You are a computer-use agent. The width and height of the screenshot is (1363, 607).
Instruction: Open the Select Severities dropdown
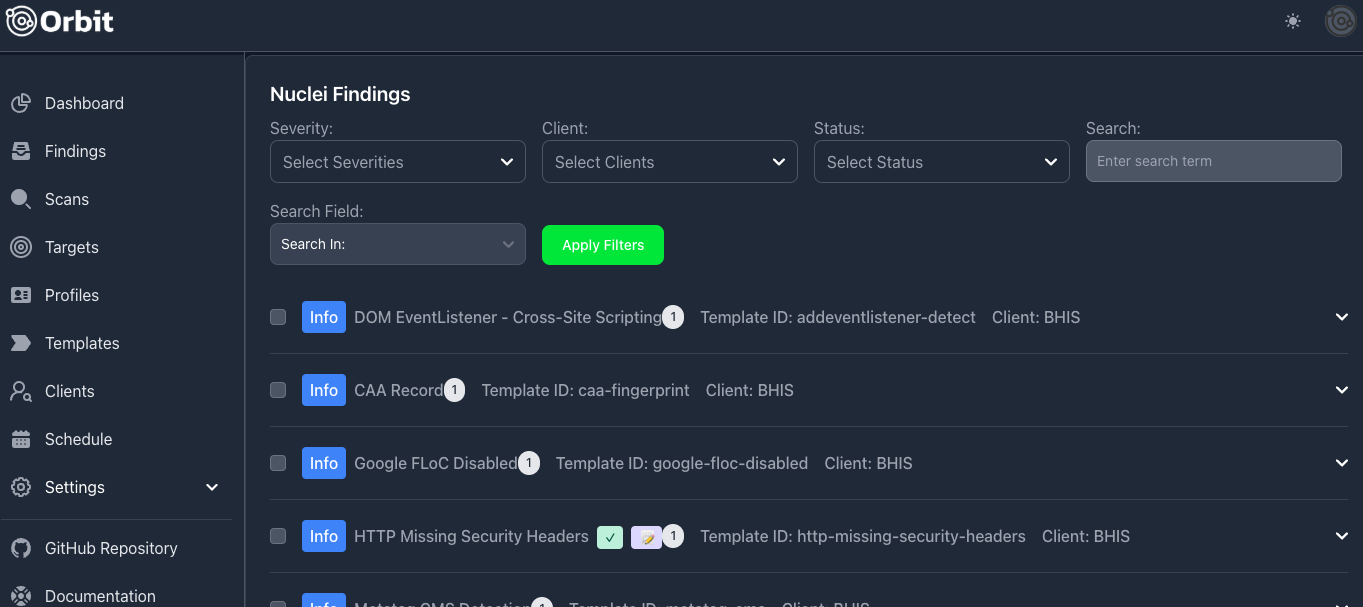click(x=397, y=162)
